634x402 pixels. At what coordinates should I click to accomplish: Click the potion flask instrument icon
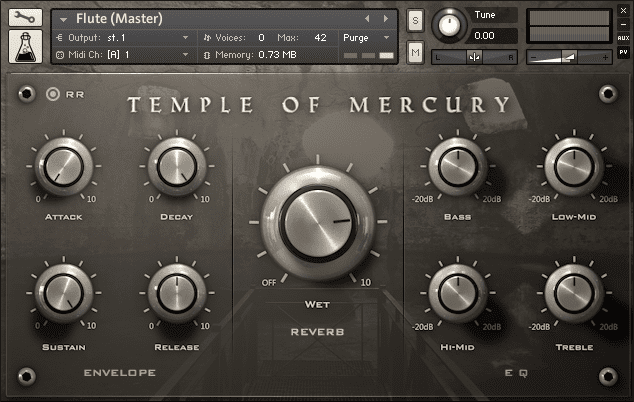(x=25, y=47)
